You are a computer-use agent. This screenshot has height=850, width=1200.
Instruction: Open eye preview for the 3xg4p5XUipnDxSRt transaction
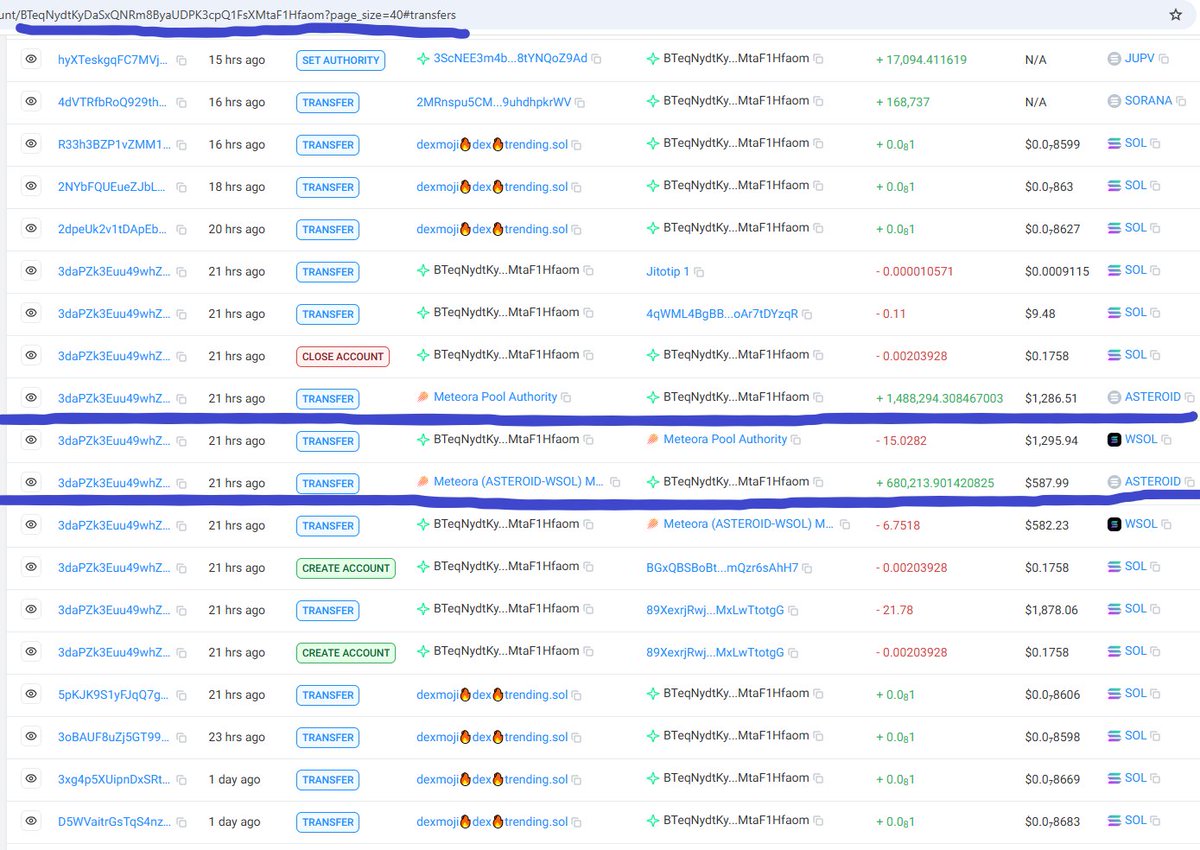click(31, 779)
